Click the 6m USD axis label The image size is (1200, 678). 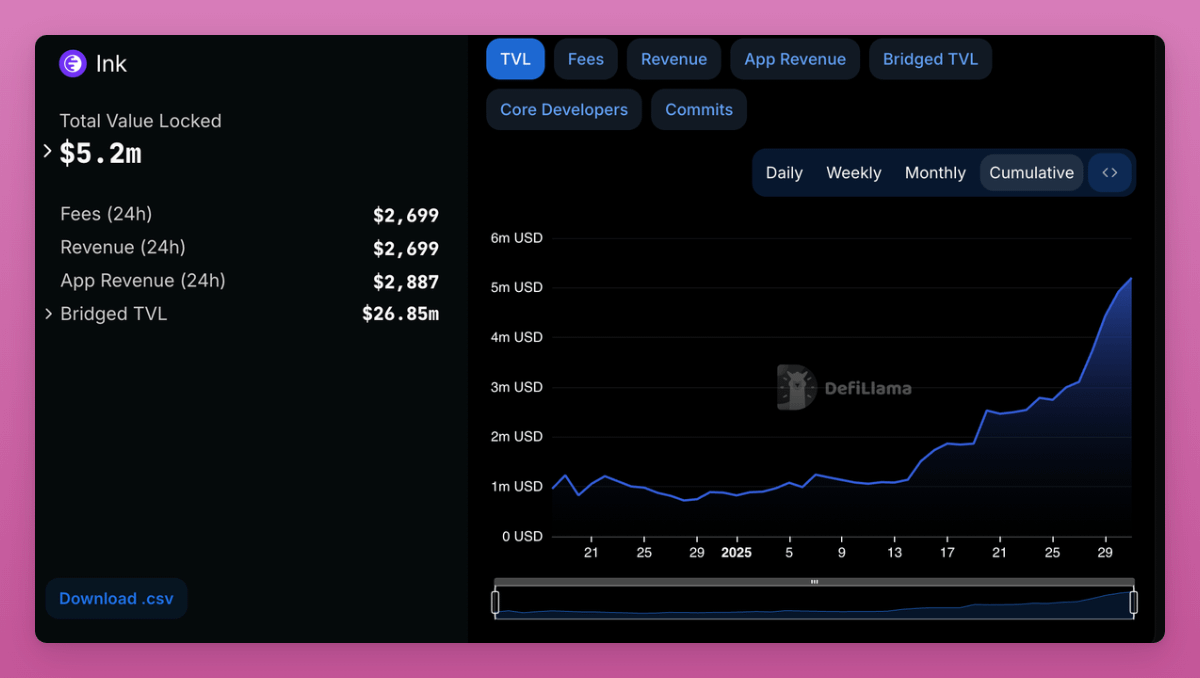pos(516,238)
